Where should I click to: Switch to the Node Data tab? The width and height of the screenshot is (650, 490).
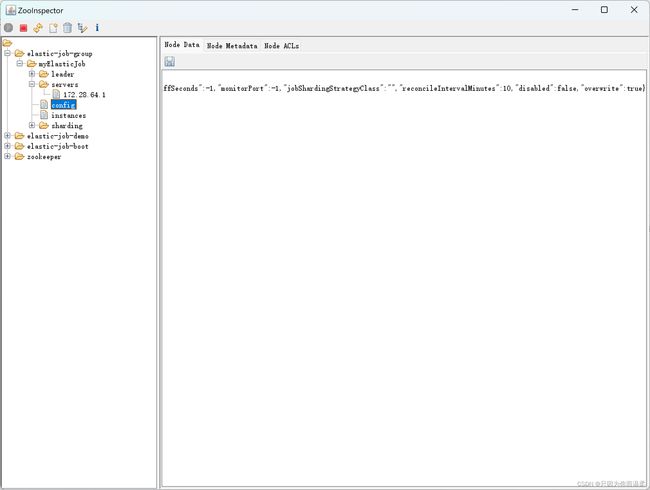tap(182, 45)
